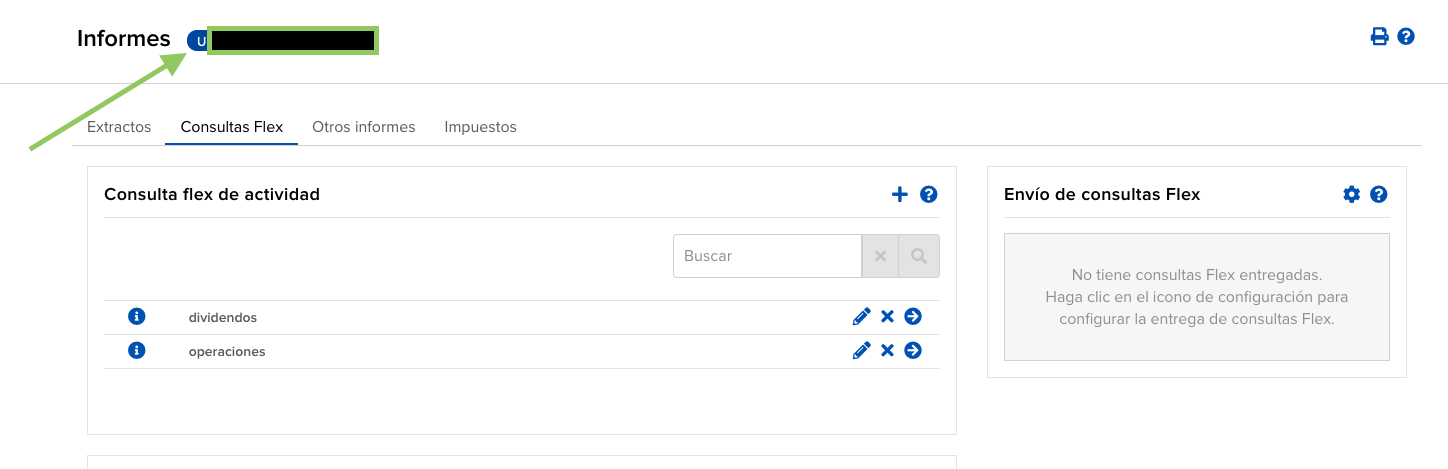Select the Consultas Flex tab
The image size is (1448, 469).
232,127
